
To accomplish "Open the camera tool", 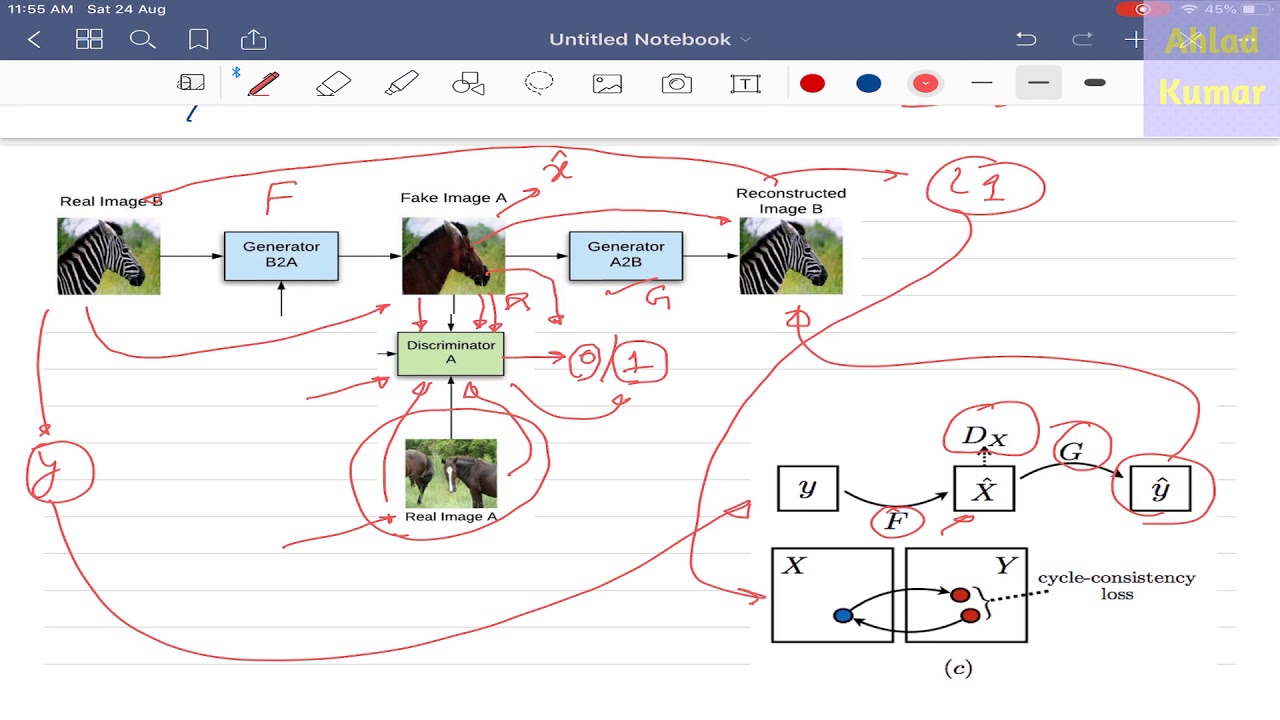I will (677, 84).
